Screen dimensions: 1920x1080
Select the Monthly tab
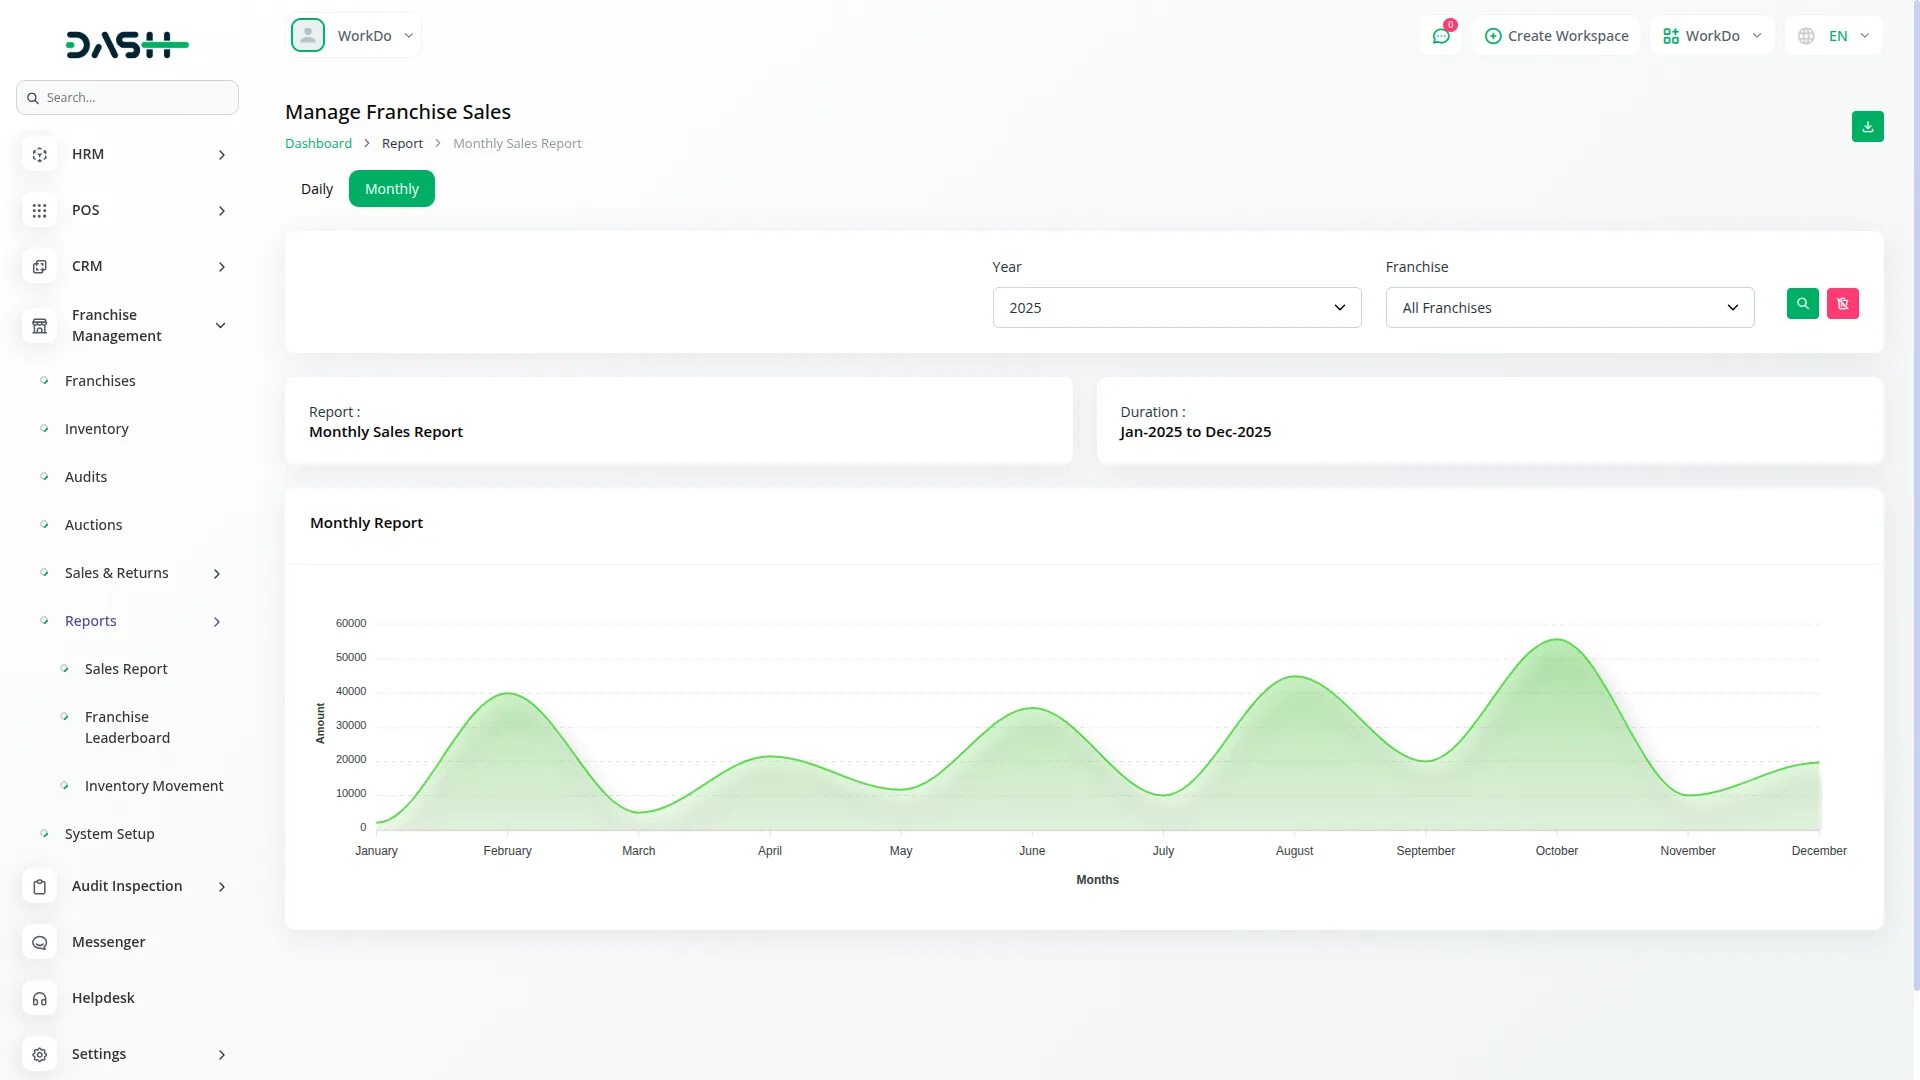(x=391, y=189)
